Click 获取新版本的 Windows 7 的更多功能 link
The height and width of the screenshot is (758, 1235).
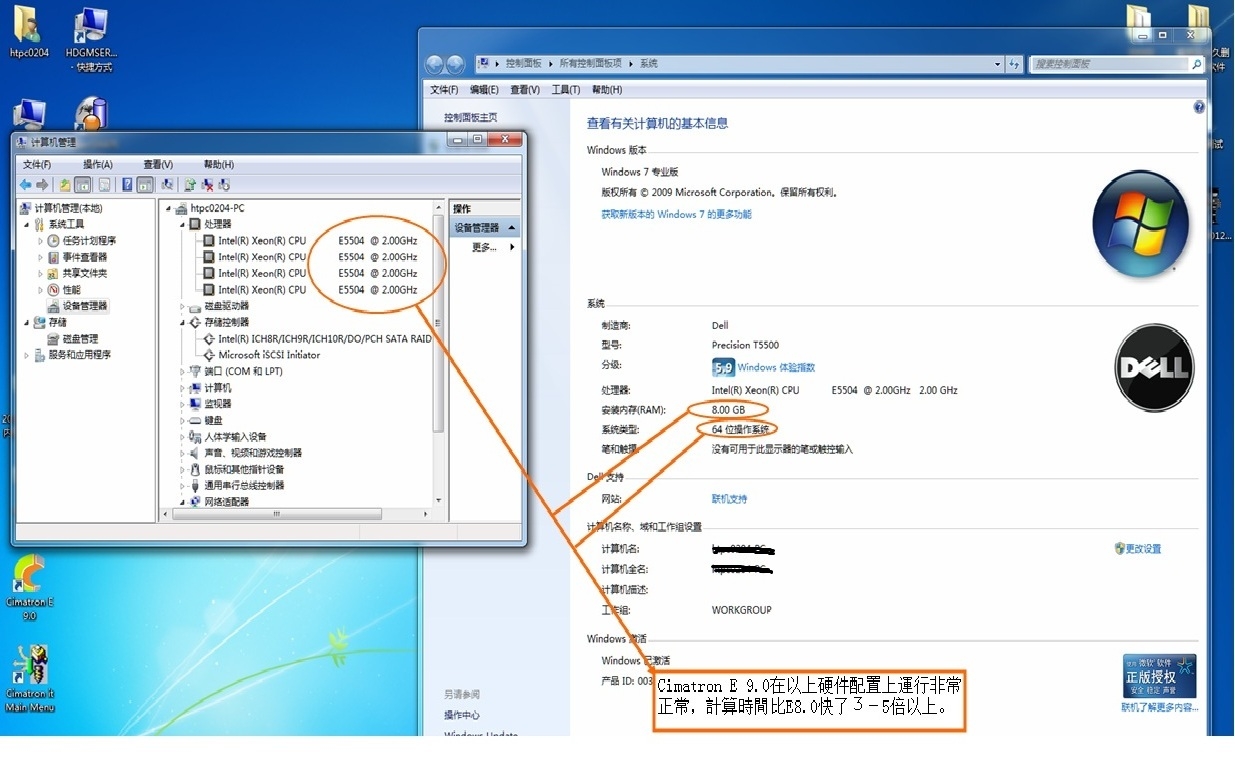676,215
